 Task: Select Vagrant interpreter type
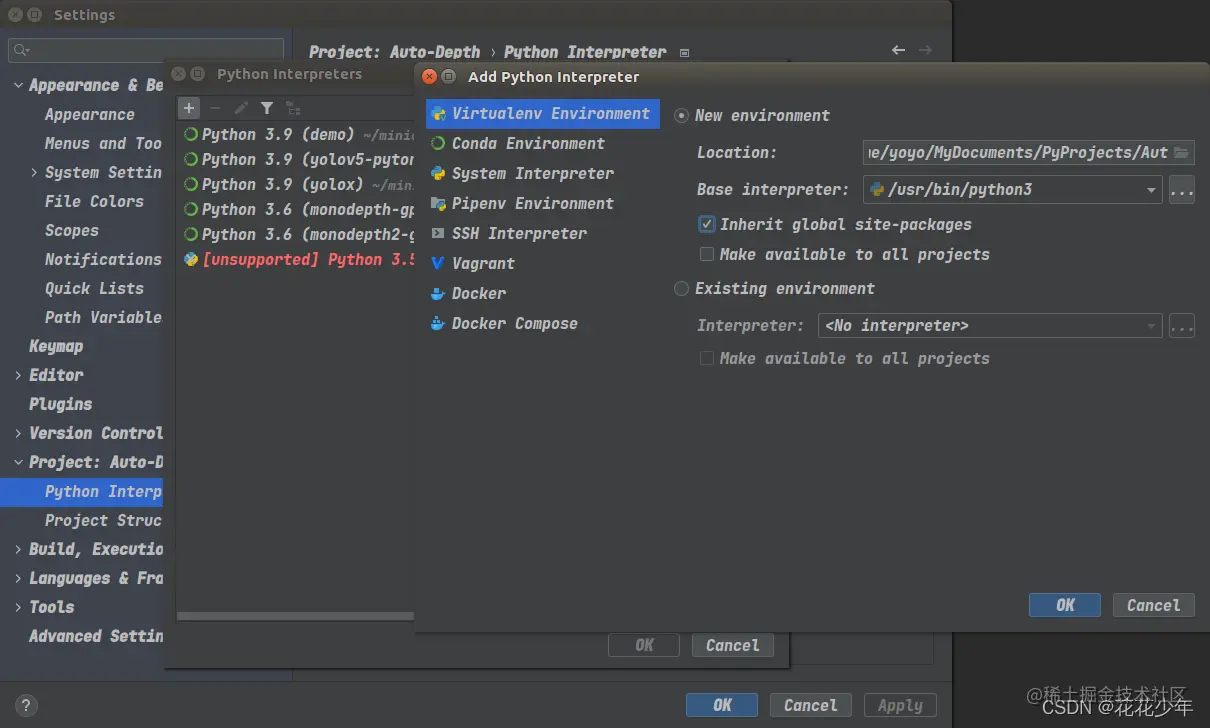[x=542, y=263]
